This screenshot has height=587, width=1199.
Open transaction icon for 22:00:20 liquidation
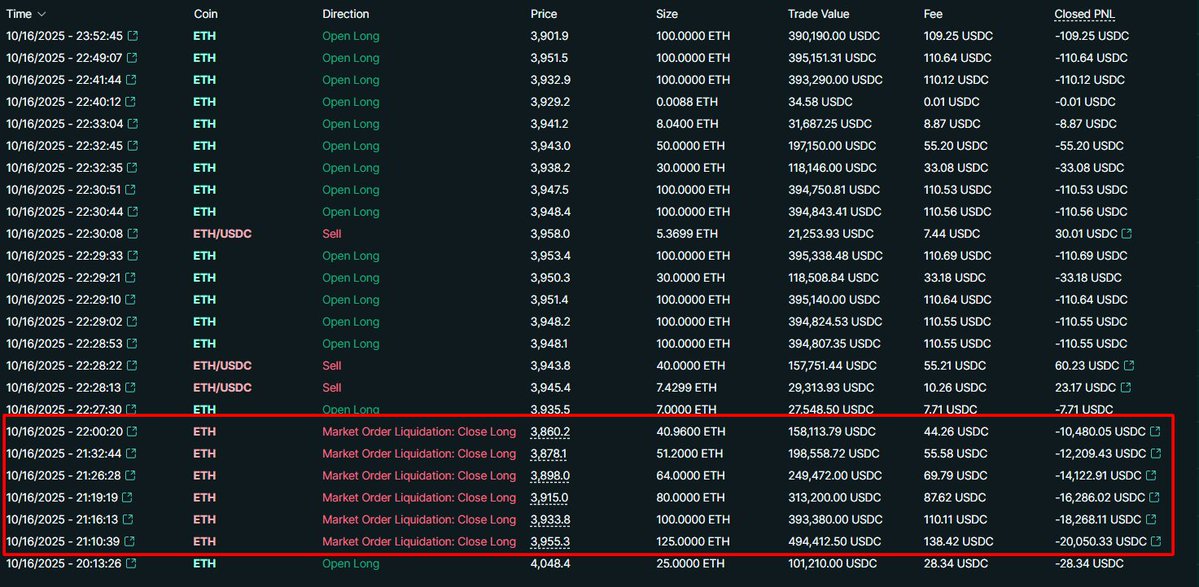tap(133, 432)
